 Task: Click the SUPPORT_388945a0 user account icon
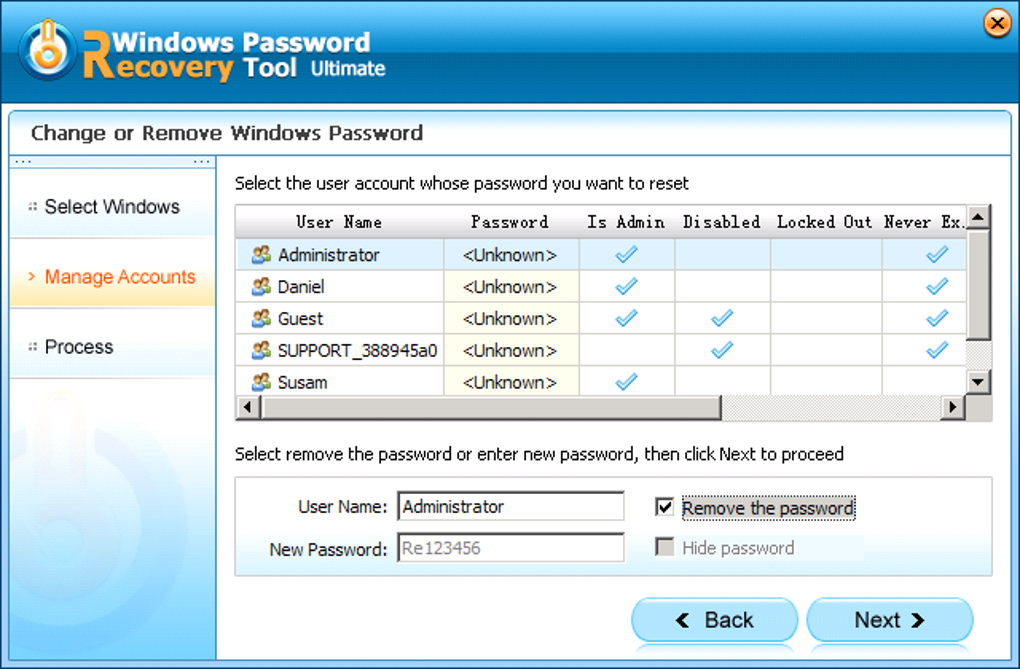261,351
